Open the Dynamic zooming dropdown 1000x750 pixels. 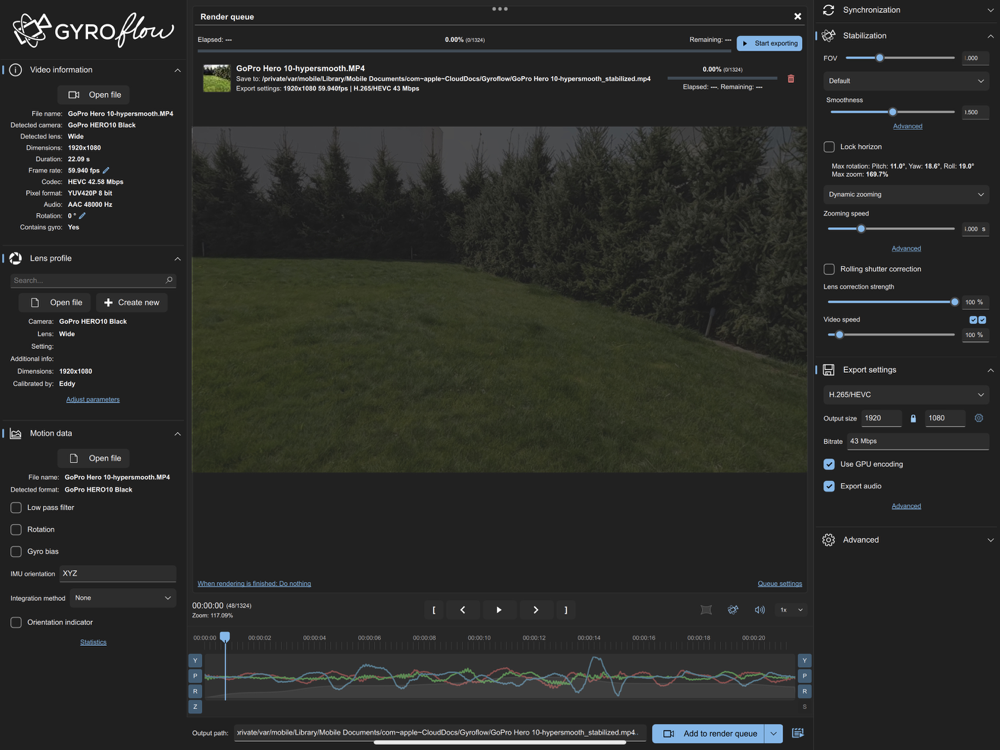906,195
